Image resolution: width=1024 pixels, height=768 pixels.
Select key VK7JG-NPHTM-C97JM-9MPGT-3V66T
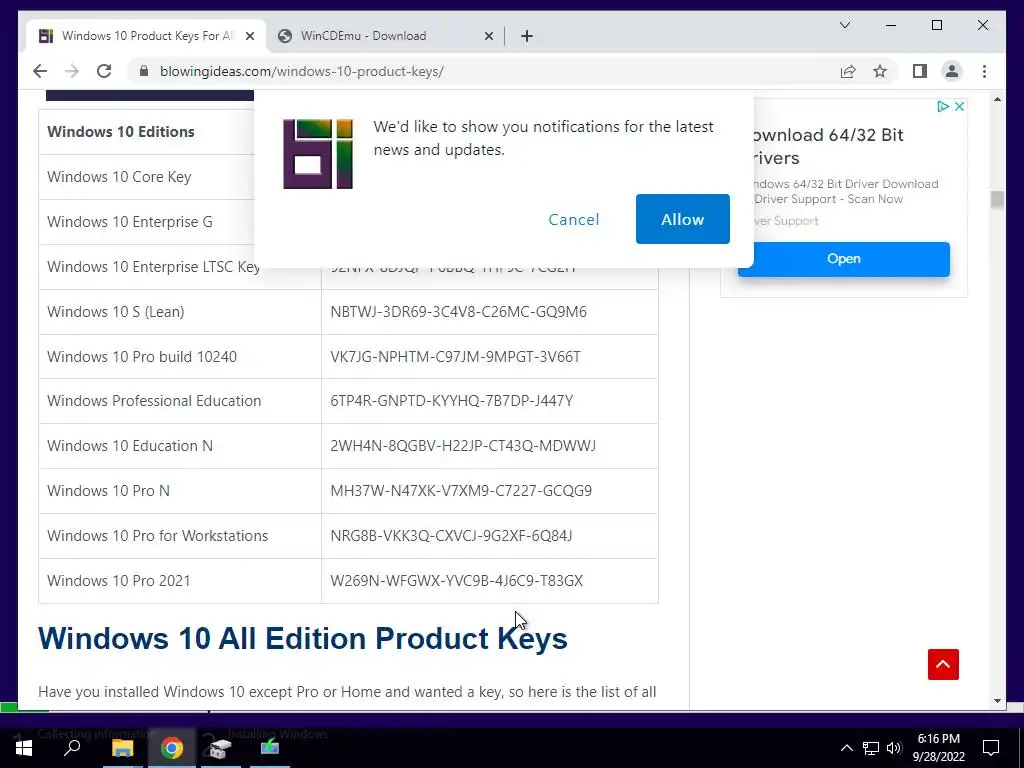(x=455, y=357)
